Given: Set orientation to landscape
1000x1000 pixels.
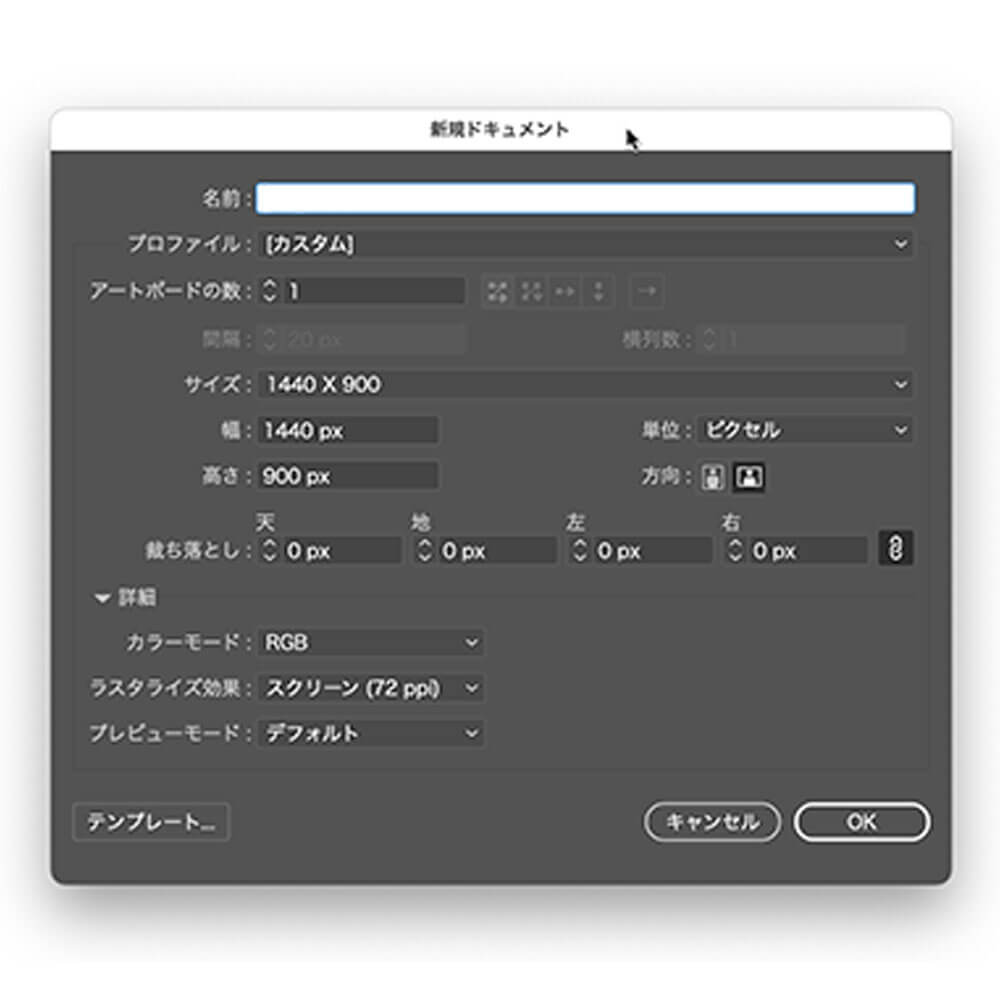Looking at the screenshot, I should 749,478.
